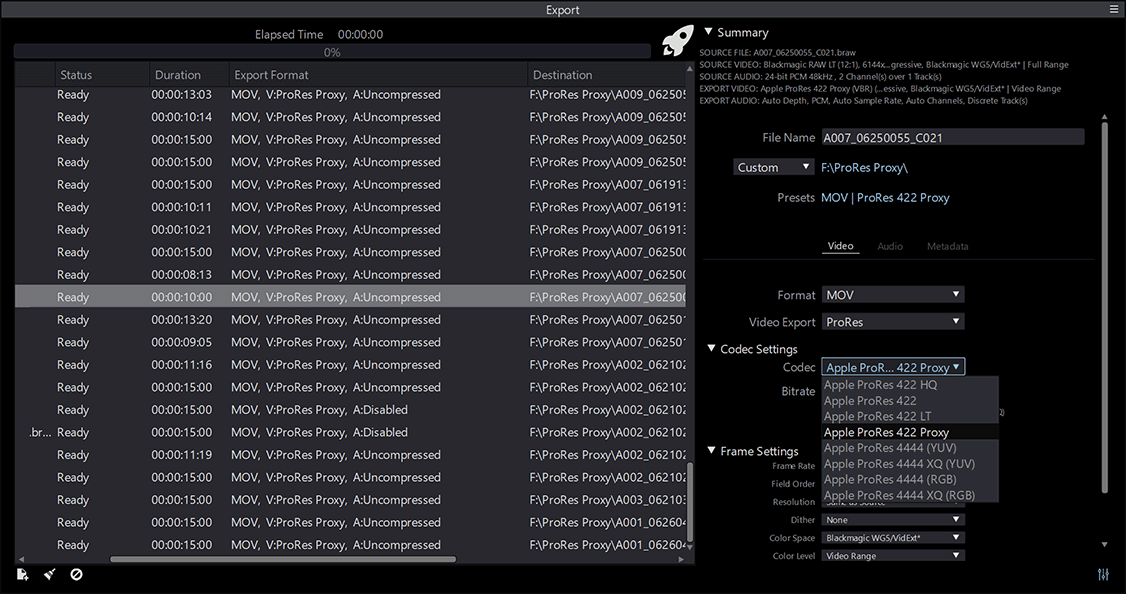The height and width of the screenshot is (594, 1126).
Task: Switch to the Metadata tab
Action: coord(947,246)
